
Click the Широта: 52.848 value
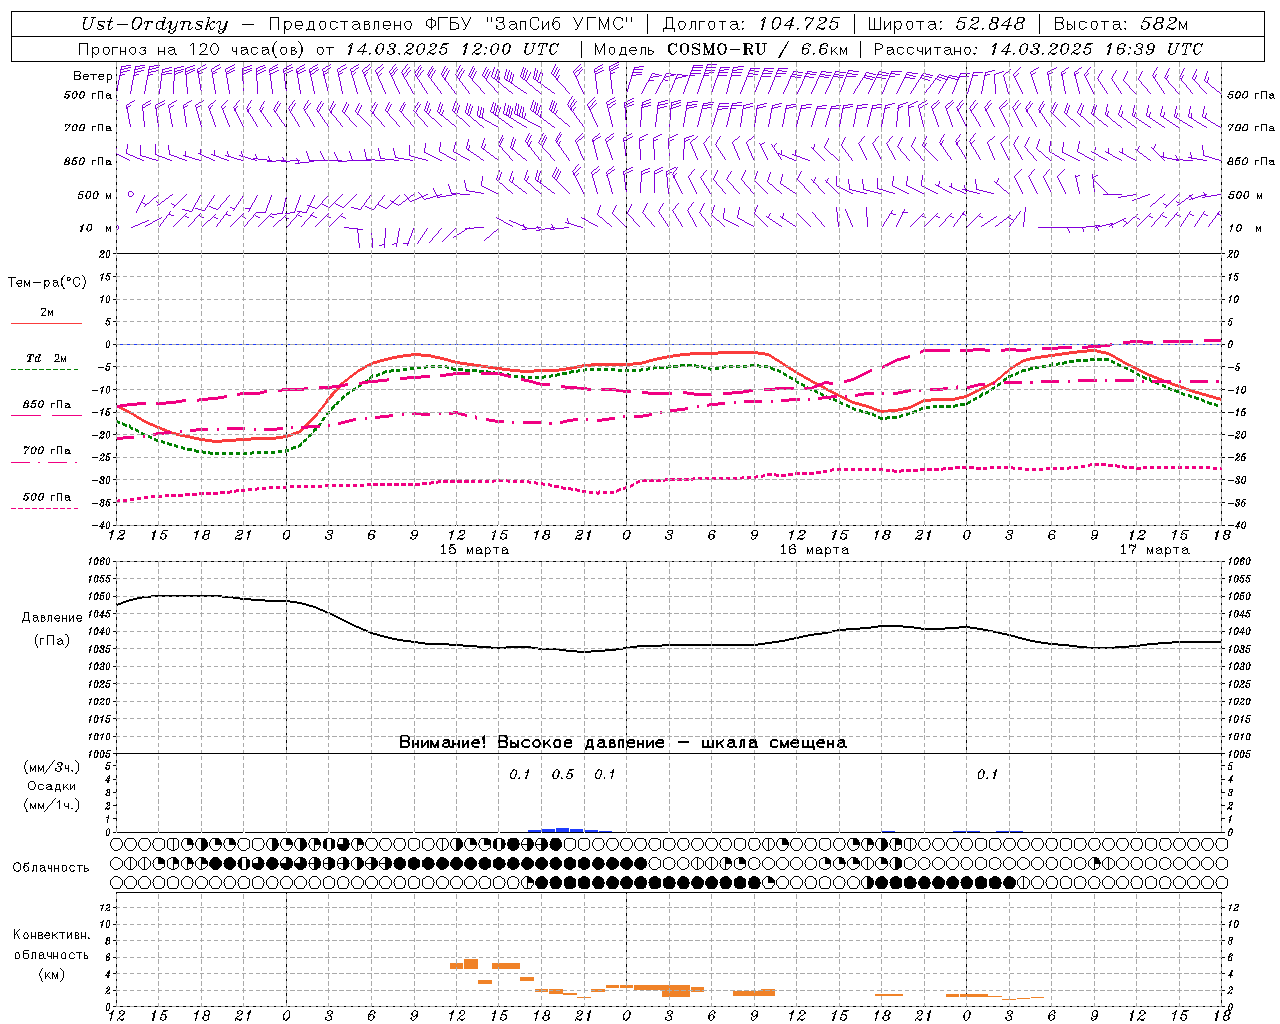click(946, 24)
